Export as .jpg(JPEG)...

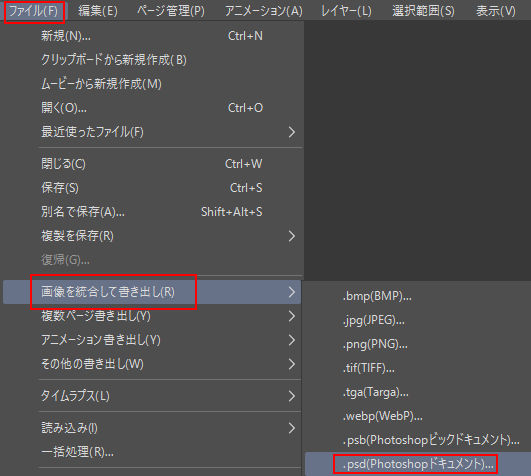pos(418,320)
